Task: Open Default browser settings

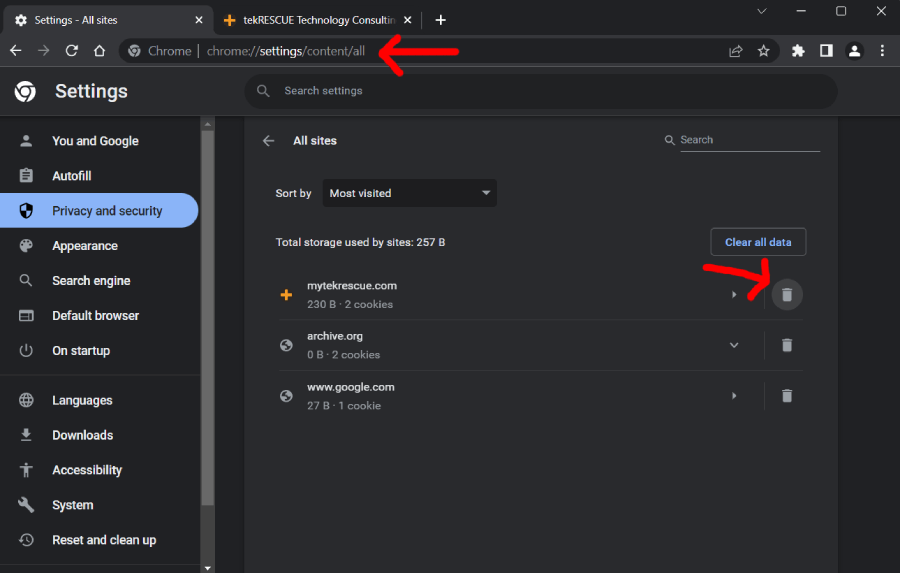Action: pos(99,316)
